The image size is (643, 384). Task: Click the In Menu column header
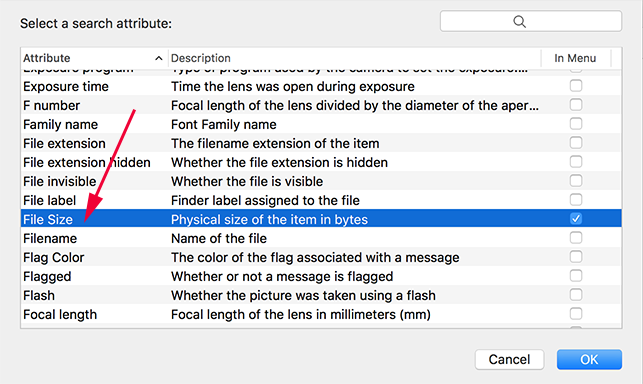click(x=575, y=58)
